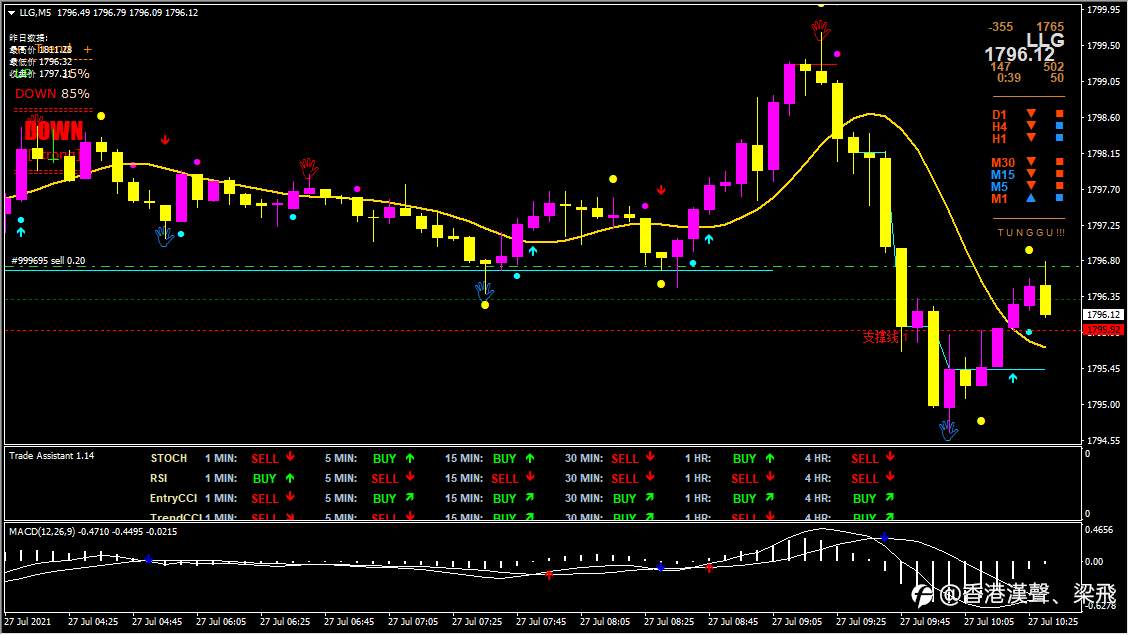
Task: Click the STOCH row label
Action: tap(168, 459)
